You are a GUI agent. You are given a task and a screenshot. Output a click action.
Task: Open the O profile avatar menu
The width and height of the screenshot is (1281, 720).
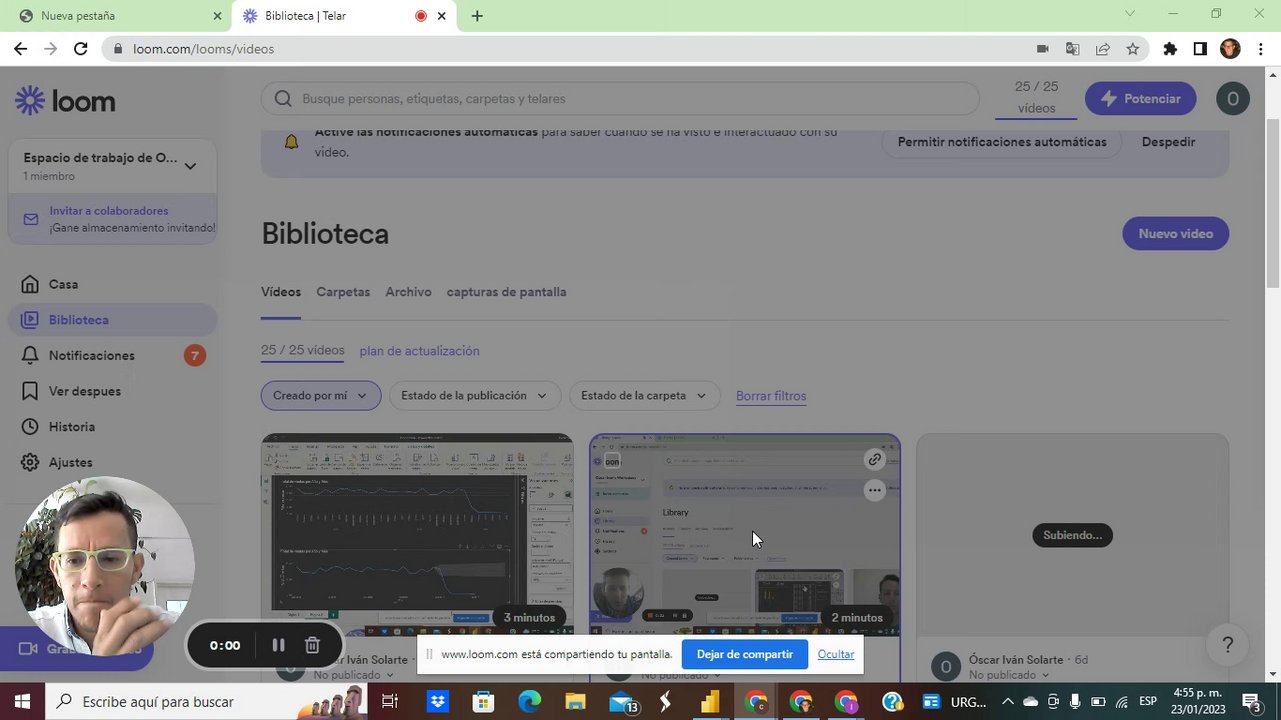tap(1232, 99)
